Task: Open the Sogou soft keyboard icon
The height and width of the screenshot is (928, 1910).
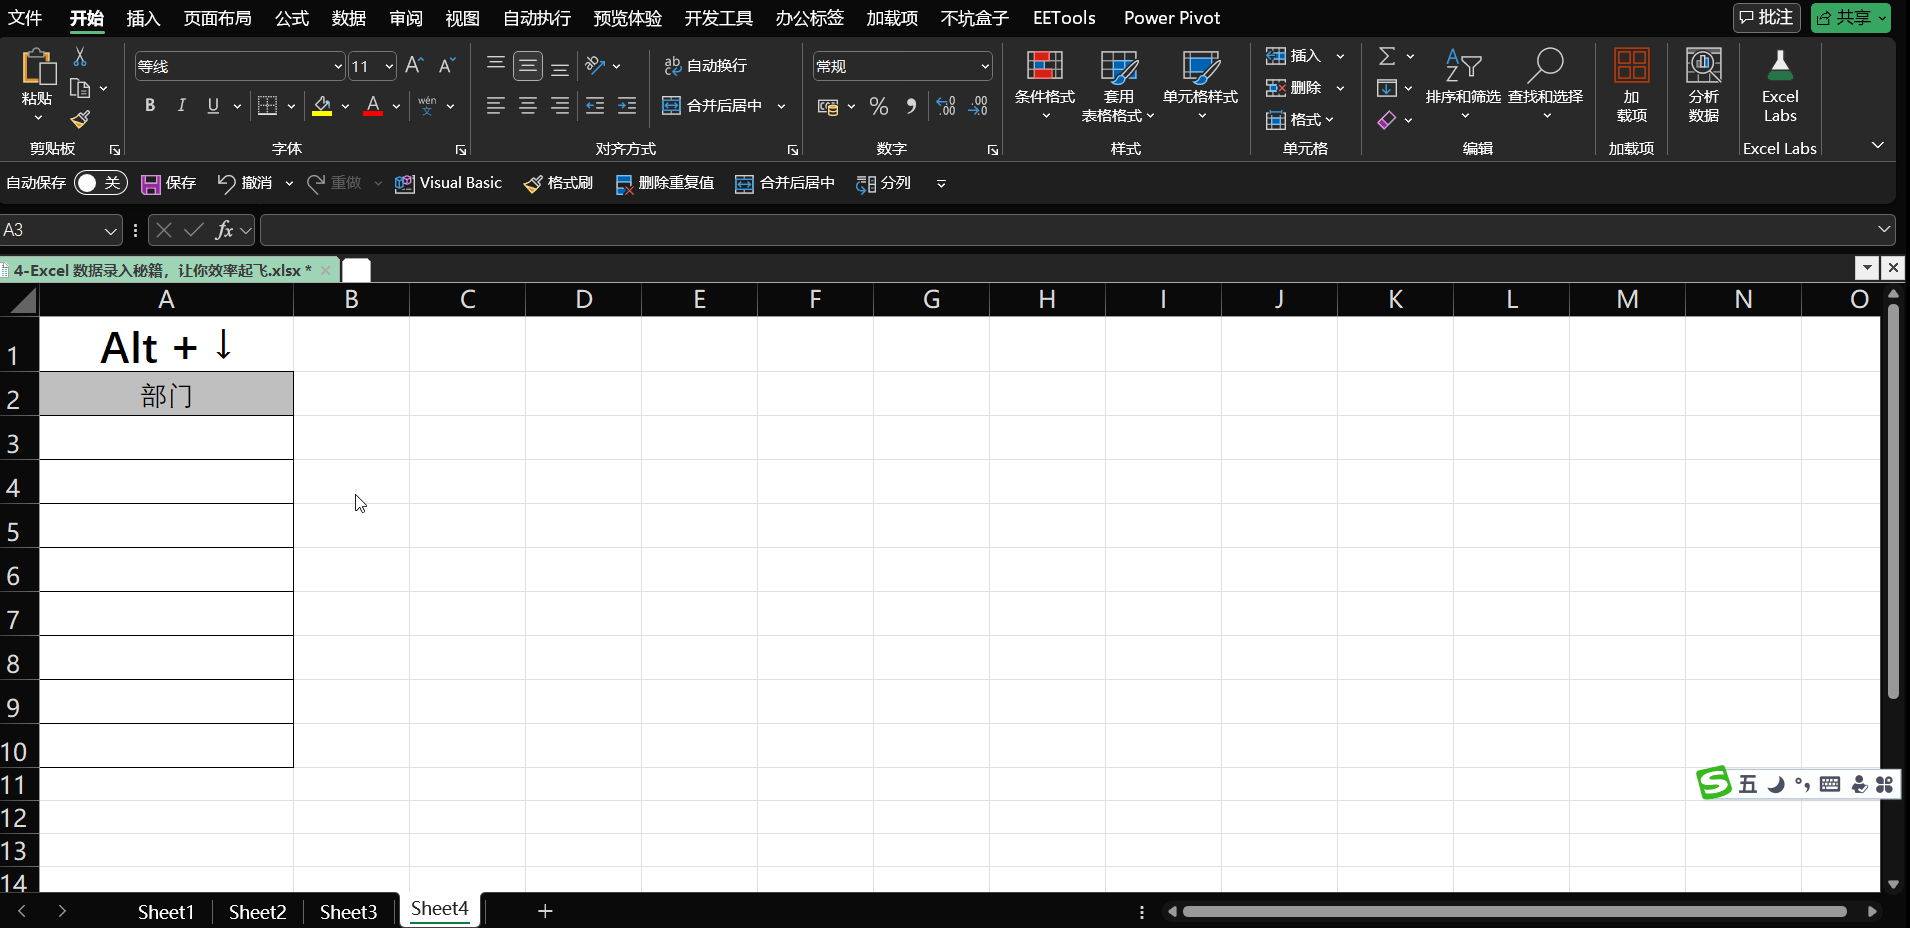Action: pyautogui.click(x=1830, y=784)
